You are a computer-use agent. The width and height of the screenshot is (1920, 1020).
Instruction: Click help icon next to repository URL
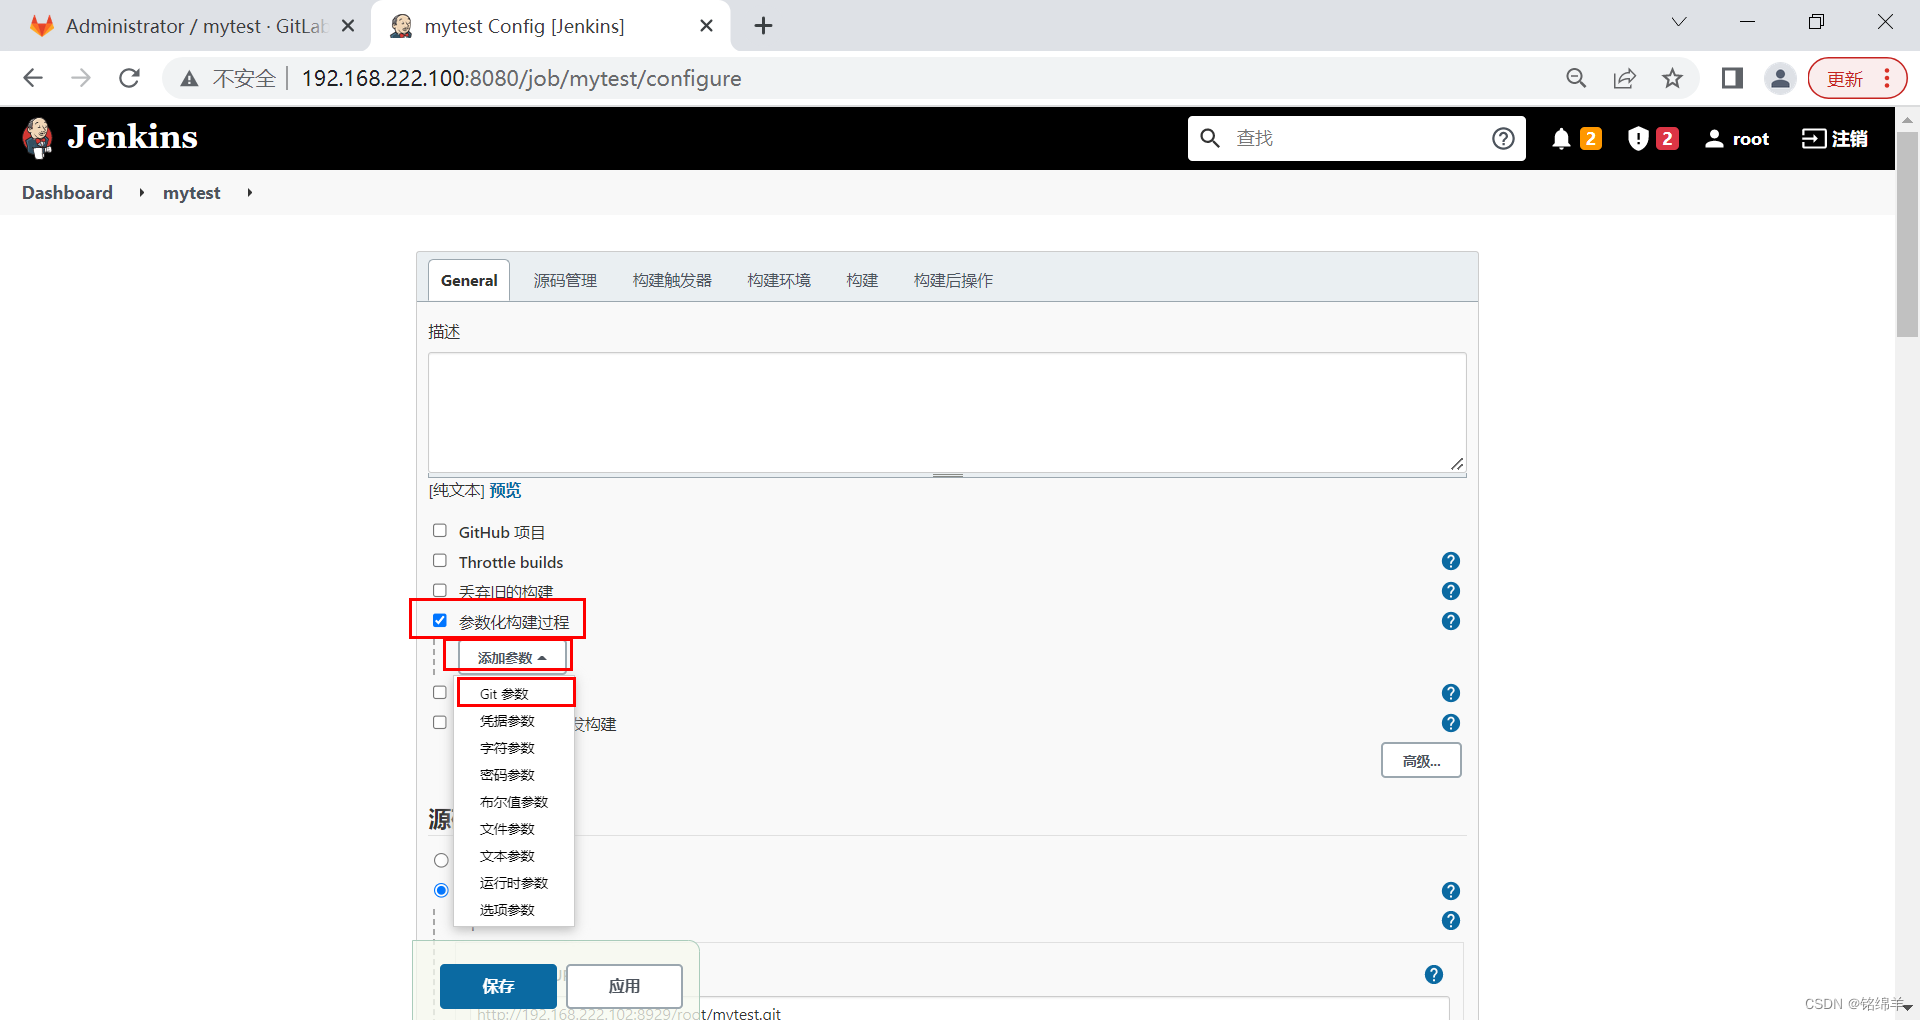[1434, 975]
